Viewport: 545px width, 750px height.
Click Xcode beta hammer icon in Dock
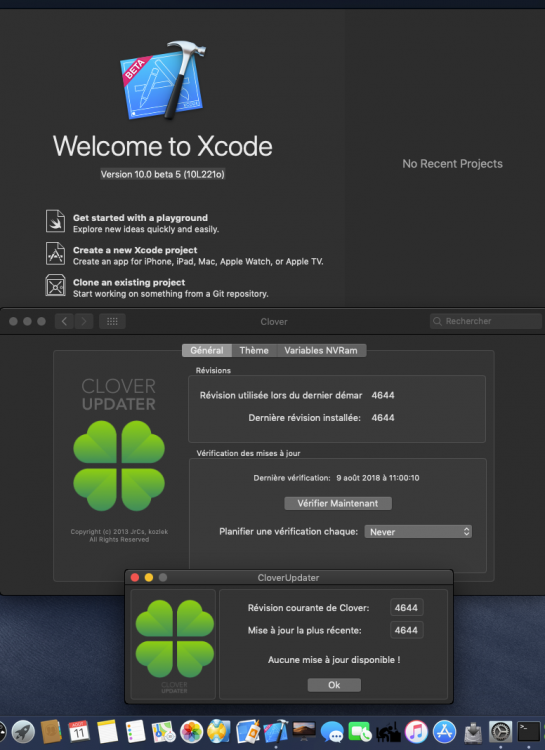[276, 731]
